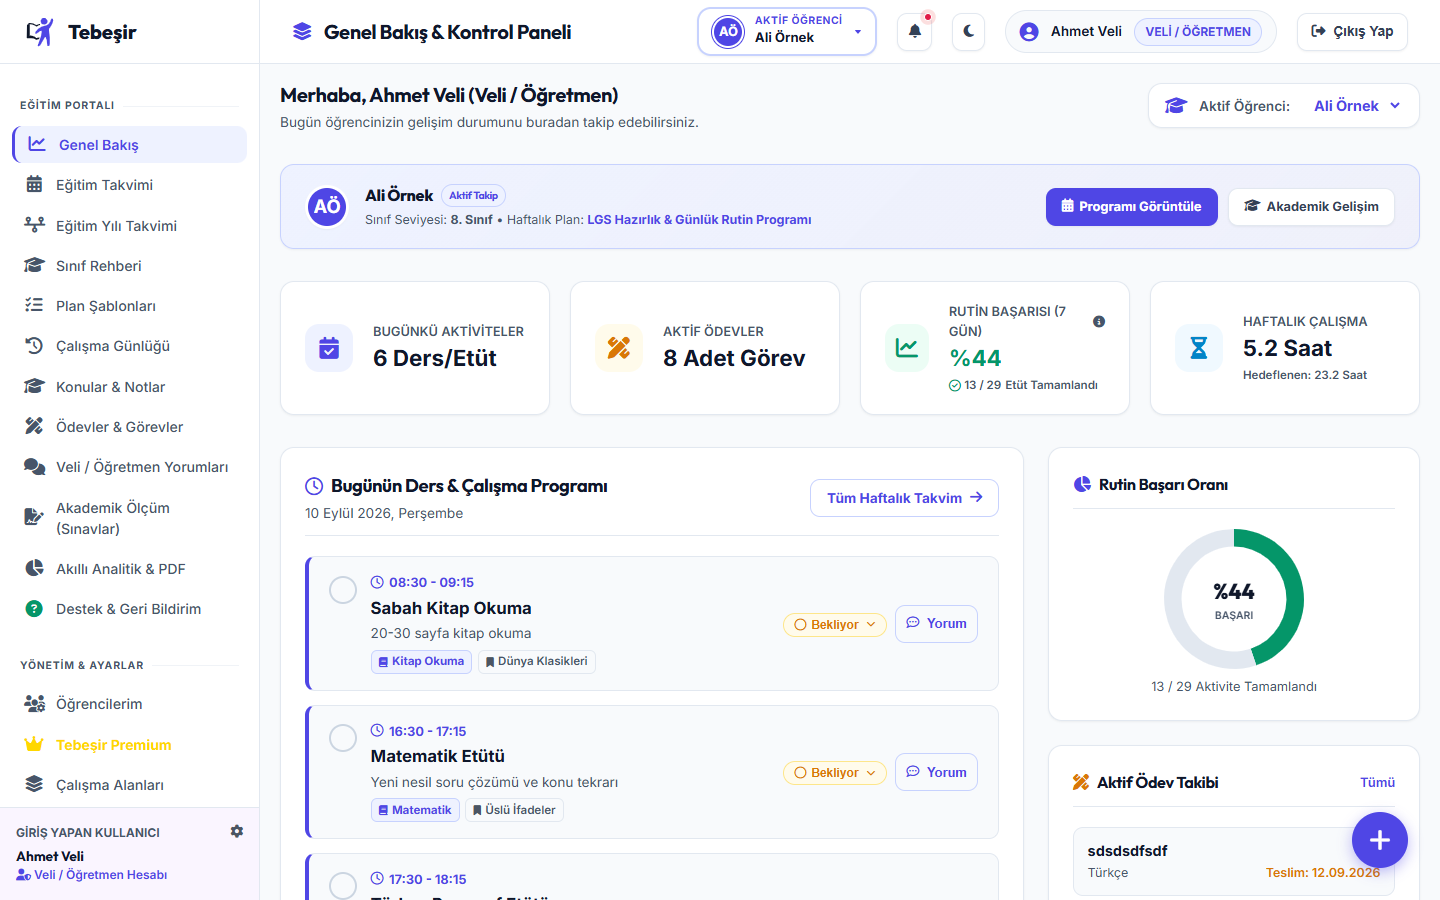Click the hourglass icon on Haftalık Çalışma card
This screenshot has height=900, width=1440.
click(x=1199, y=348)
